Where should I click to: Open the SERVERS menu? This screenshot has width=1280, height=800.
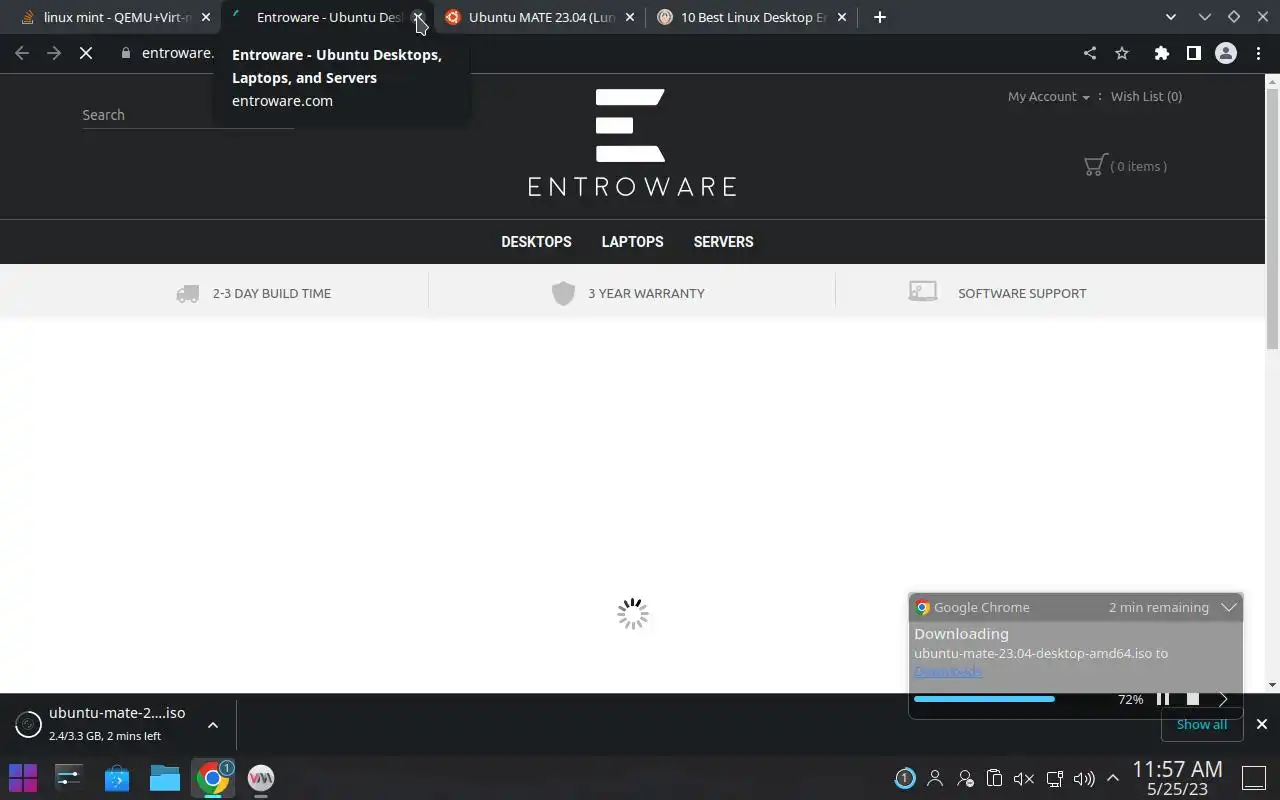point(723,242)
